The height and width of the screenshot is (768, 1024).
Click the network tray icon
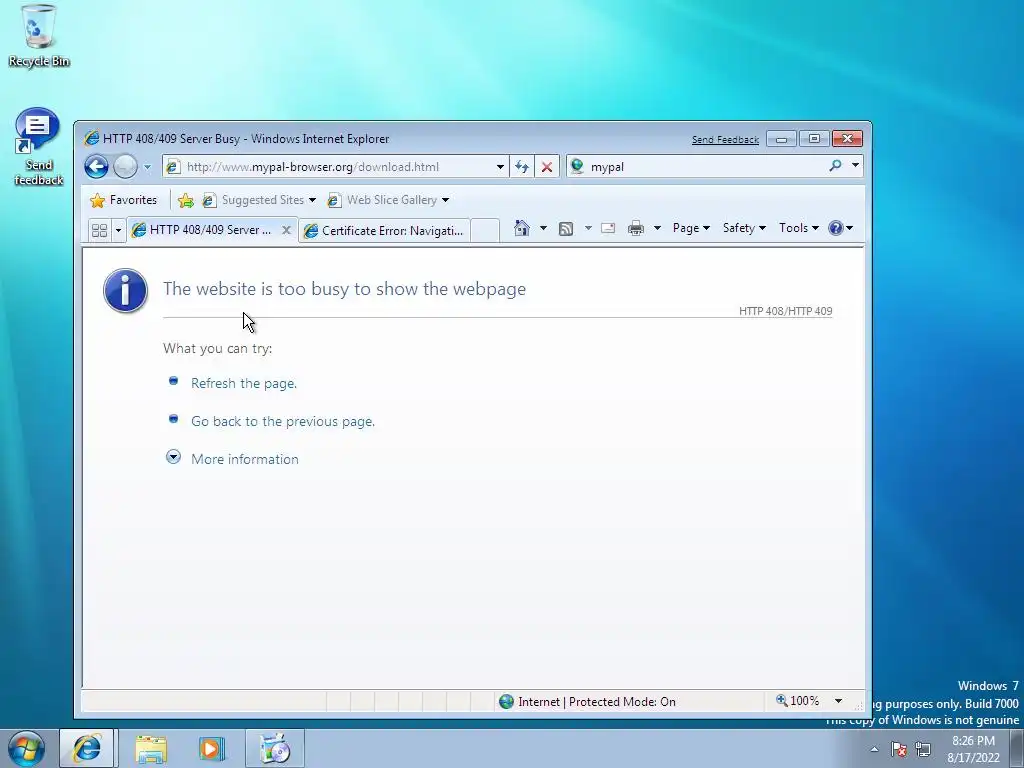923,749
